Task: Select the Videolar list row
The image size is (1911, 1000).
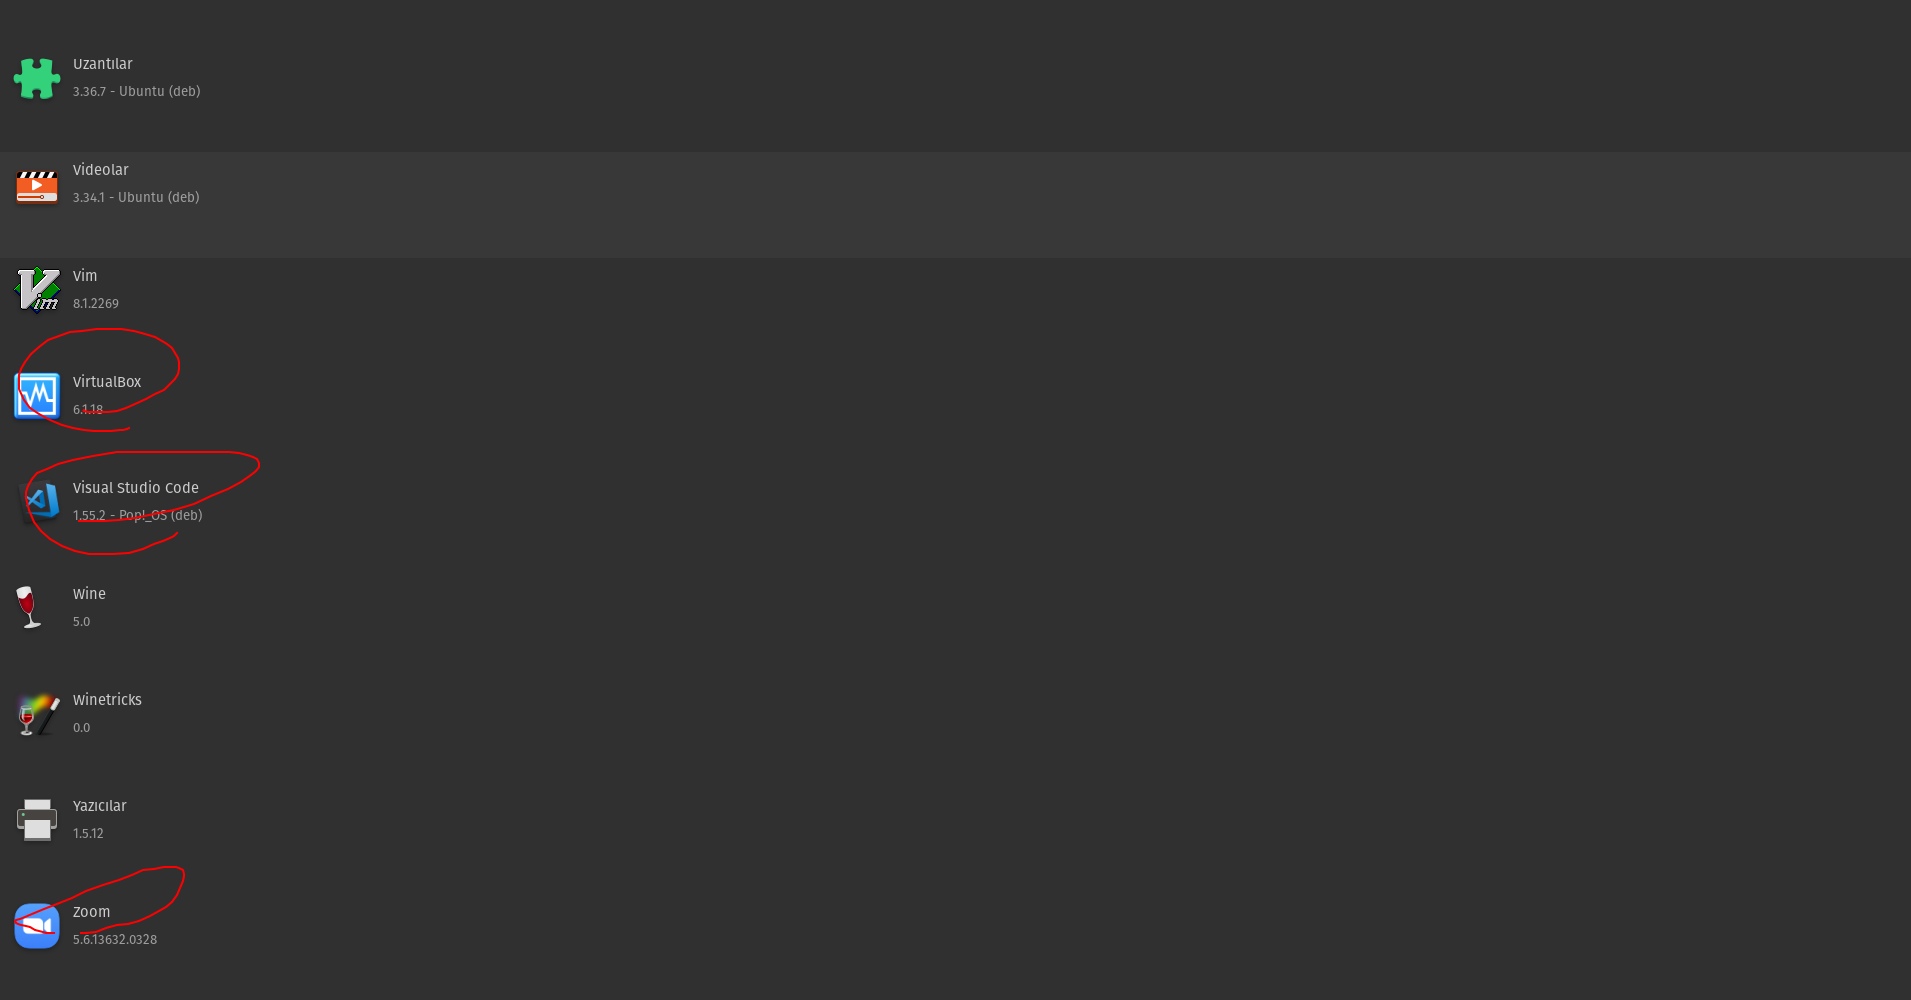Action: (955, 205)
